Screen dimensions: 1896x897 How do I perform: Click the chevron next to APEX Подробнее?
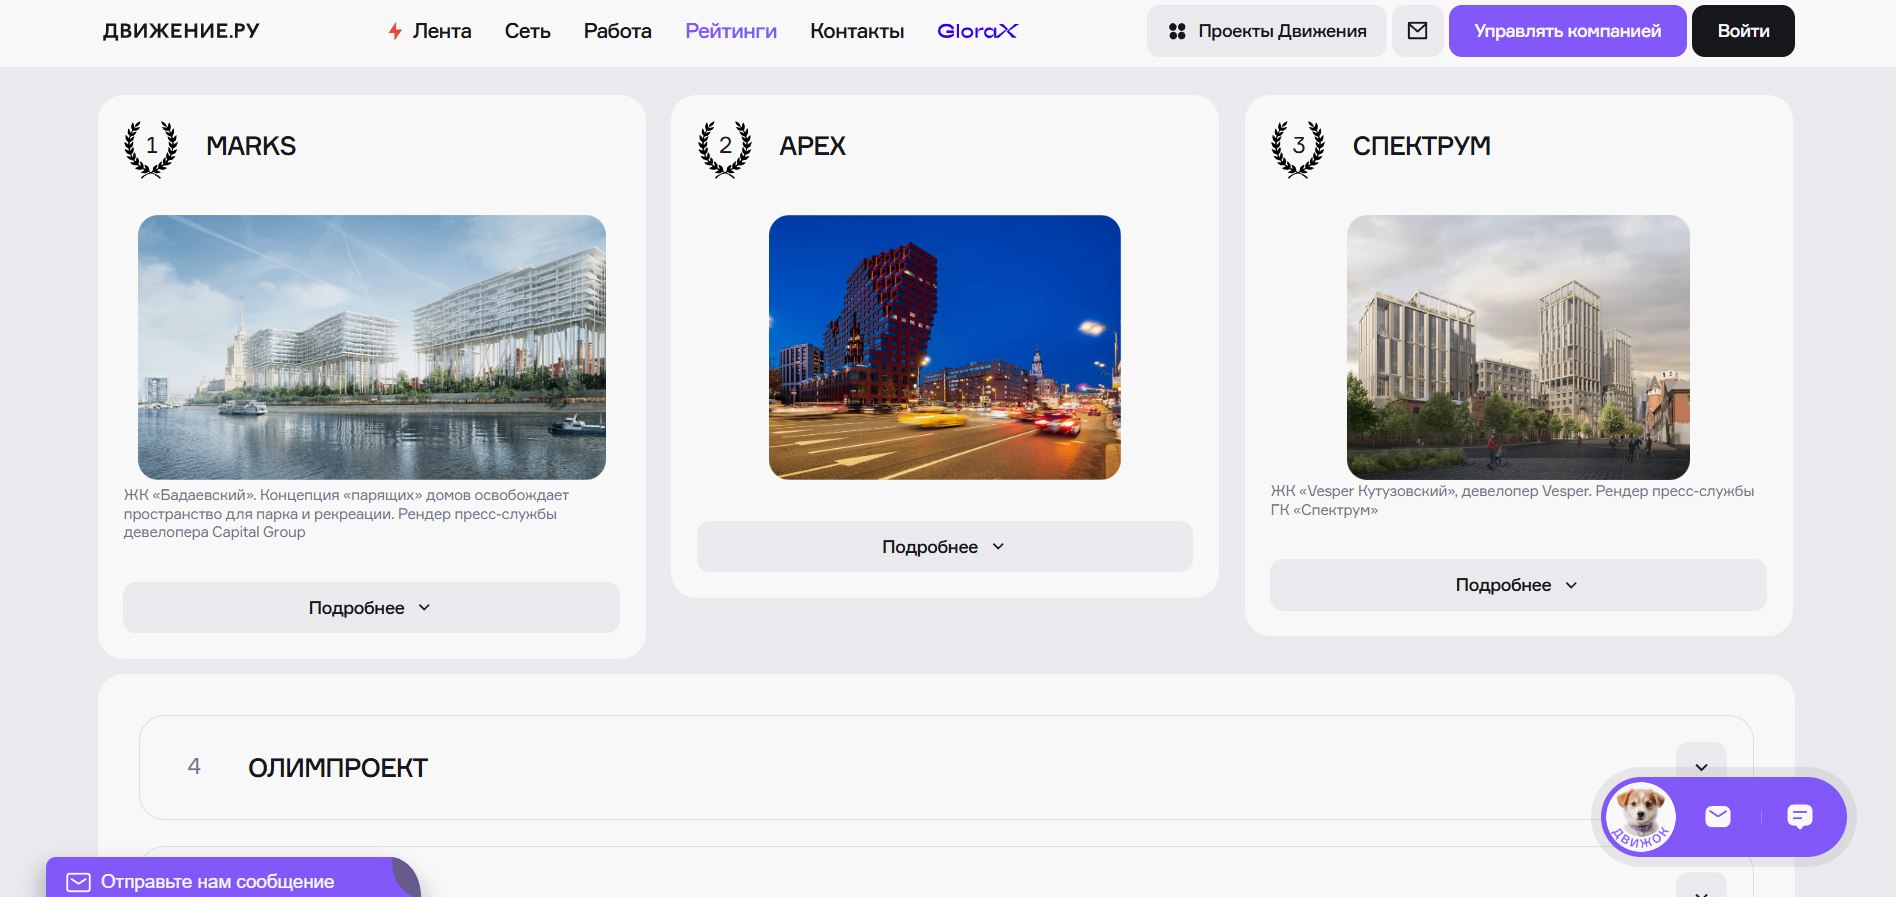[998, 547]
